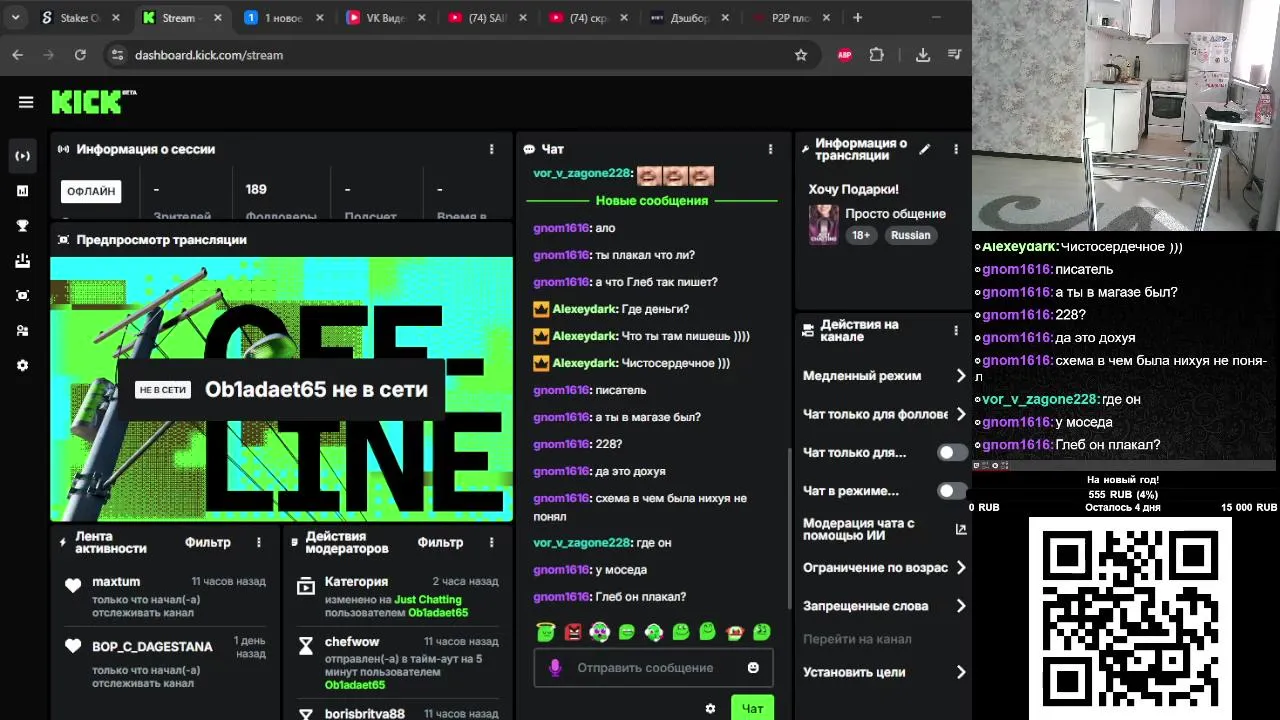This screenshot has height=720, width=1280.
Task: Bookmark this page with the star icon
Action: click(801, 55)
